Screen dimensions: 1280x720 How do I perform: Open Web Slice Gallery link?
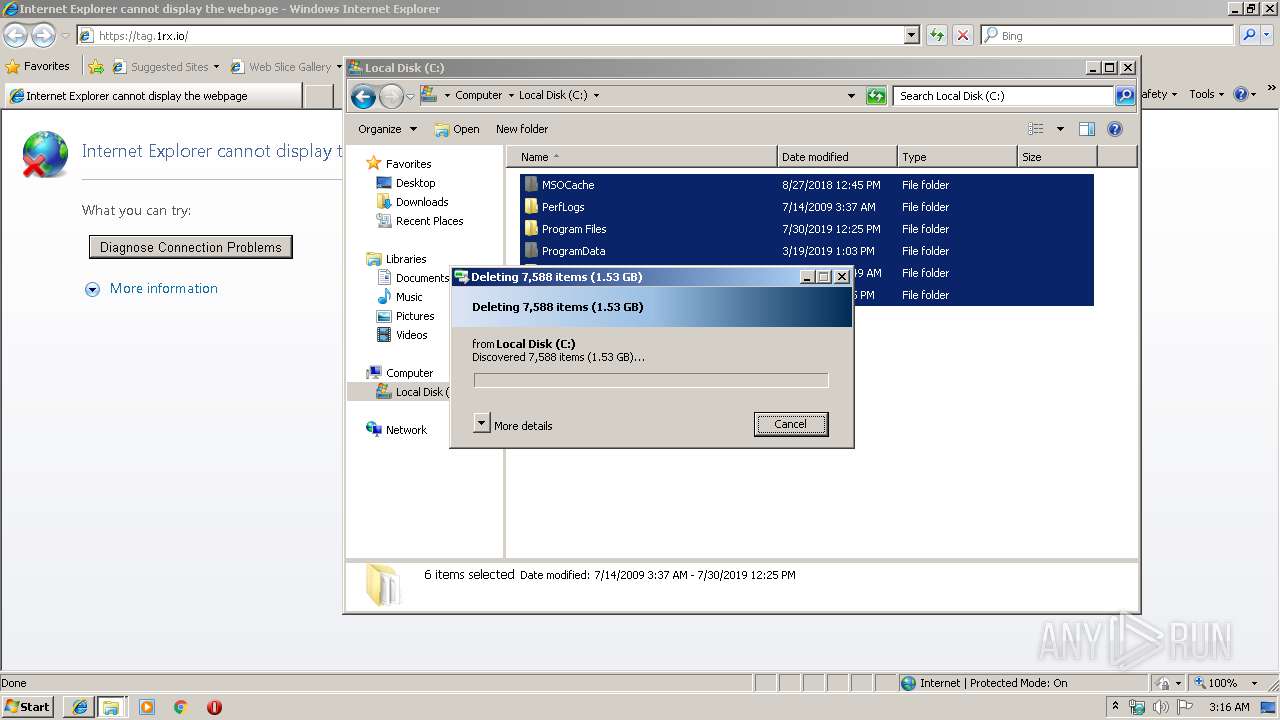click(287, 67)
